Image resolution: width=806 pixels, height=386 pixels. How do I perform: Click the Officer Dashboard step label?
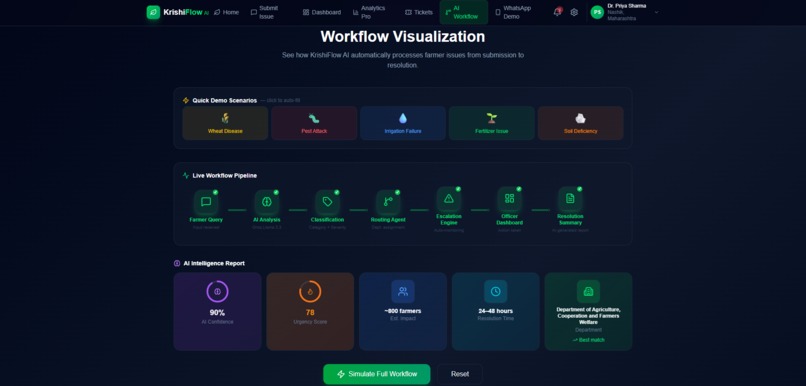(x=509, y=219)
